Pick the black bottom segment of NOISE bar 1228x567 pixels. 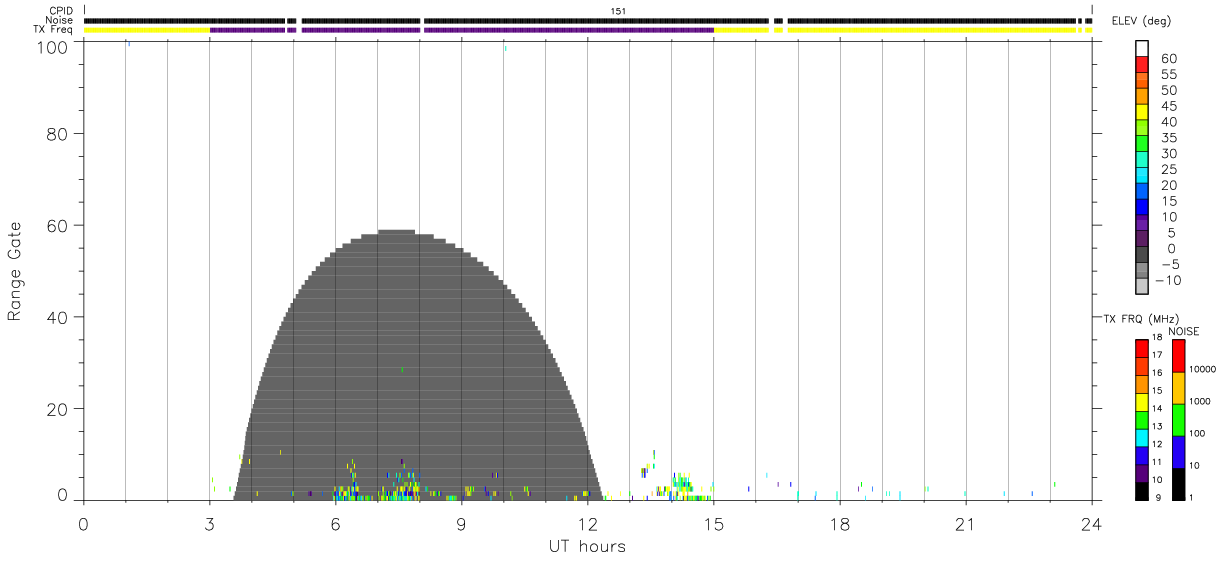pos(1178,484)
